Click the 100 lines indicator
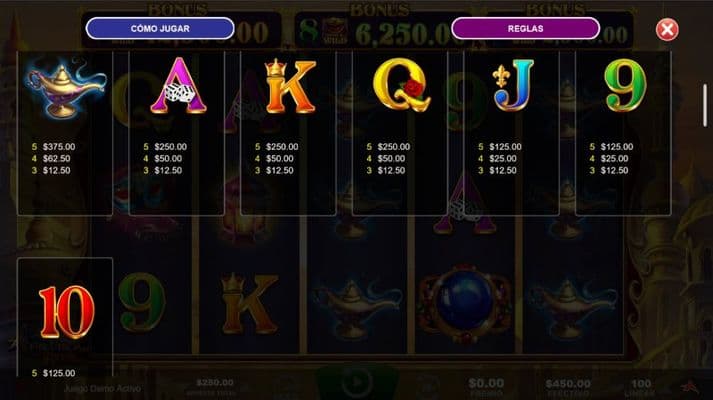Image resolution: width=713 pixels, height=400 pixels. coord(641,384)
